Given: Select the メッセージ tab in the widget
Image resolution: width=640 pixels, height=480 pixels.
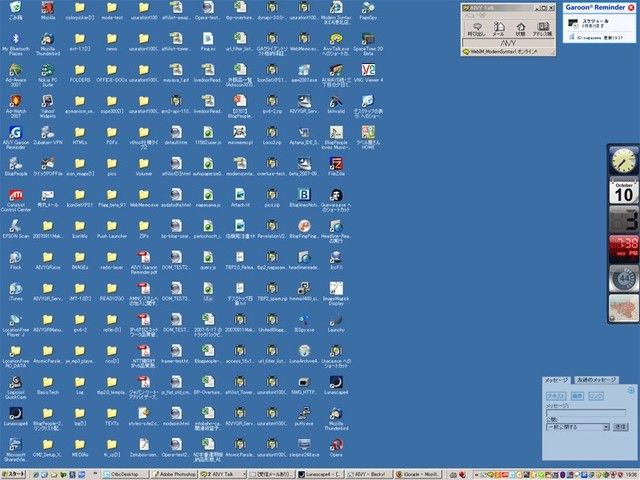Looking at the screenshot, I should (x=556, y=380).
